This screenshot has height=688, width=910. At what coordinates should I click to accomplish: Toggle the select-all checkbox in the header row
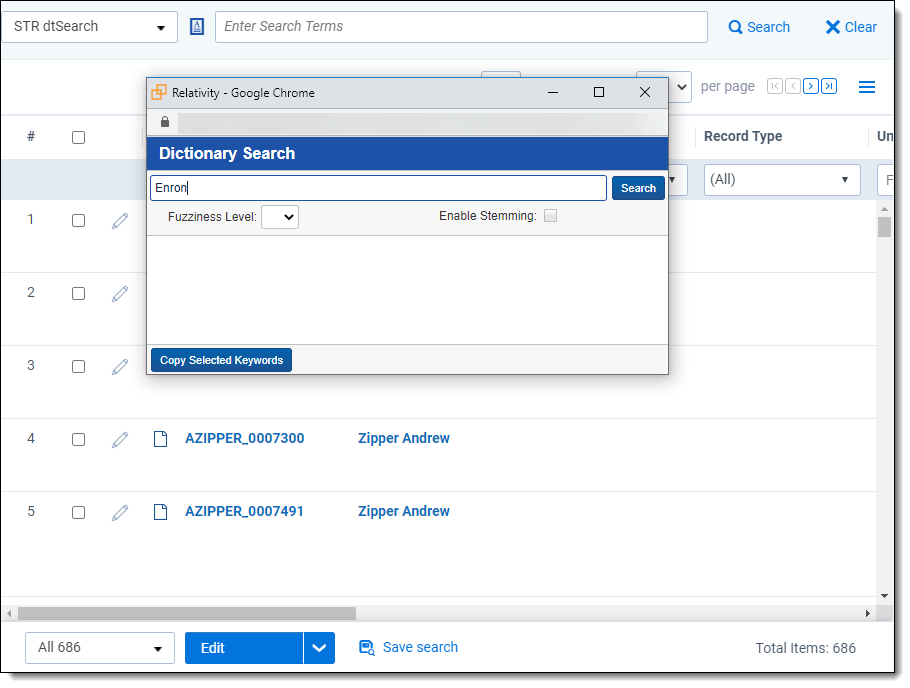click(78, 138)
